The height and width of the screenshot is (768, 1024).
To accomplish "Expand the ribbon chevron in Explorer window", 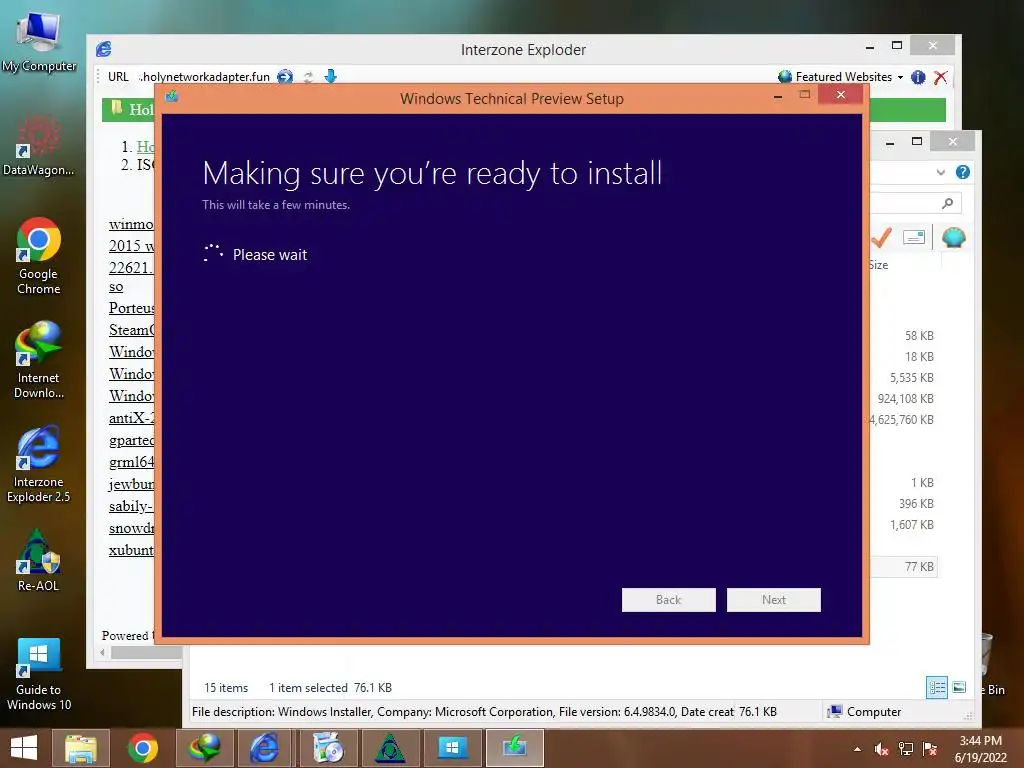I will click(940, 172).
